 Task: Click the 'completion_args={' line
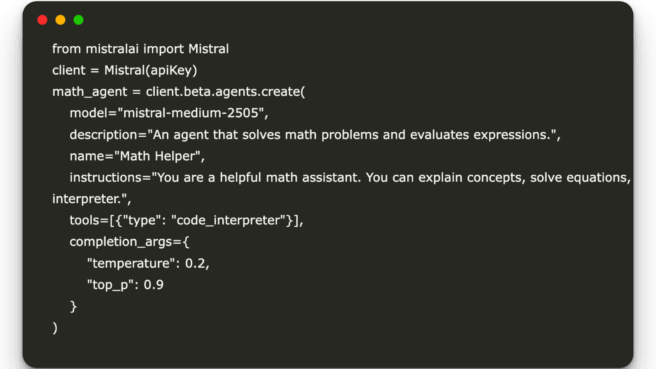click(x=129, y=242)
